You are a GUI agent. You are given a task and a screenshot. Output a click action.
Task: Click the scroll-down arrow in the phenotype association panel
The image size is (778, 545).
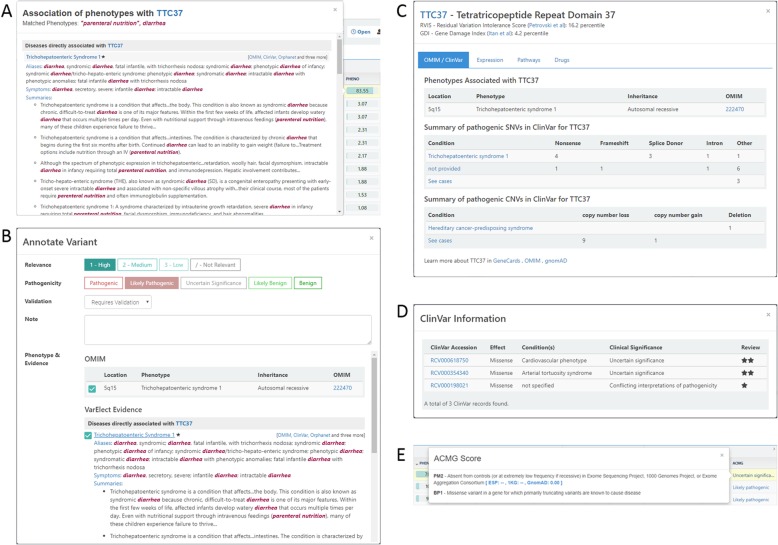tap(337, 212)
